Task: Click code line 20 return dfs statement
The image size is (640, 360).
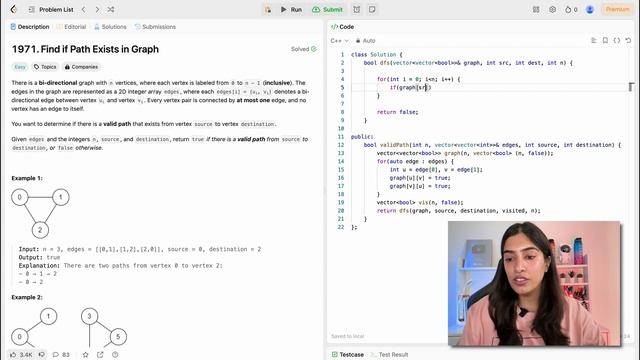Action: 458,211
